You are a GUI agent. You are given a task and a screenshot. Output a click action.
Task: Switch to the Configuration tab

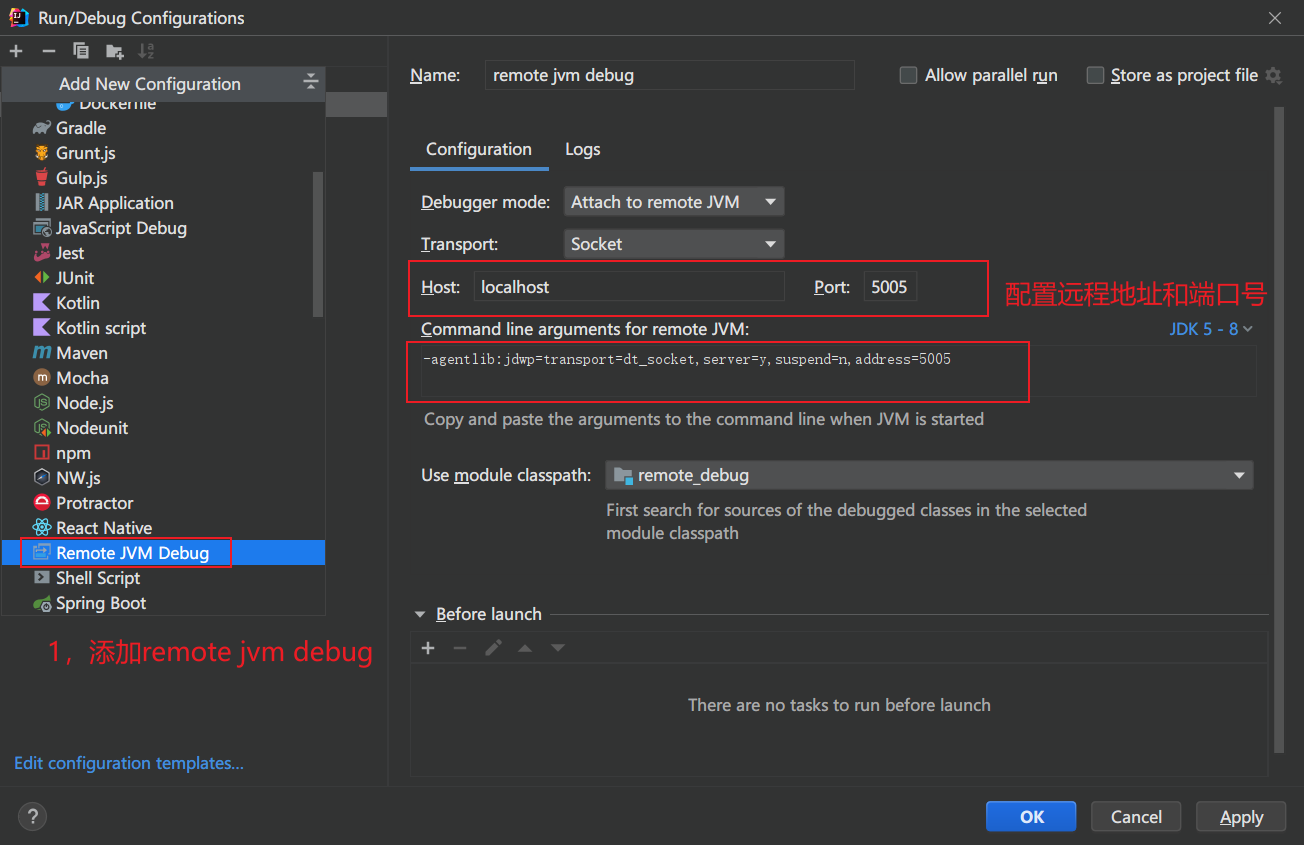479,149
